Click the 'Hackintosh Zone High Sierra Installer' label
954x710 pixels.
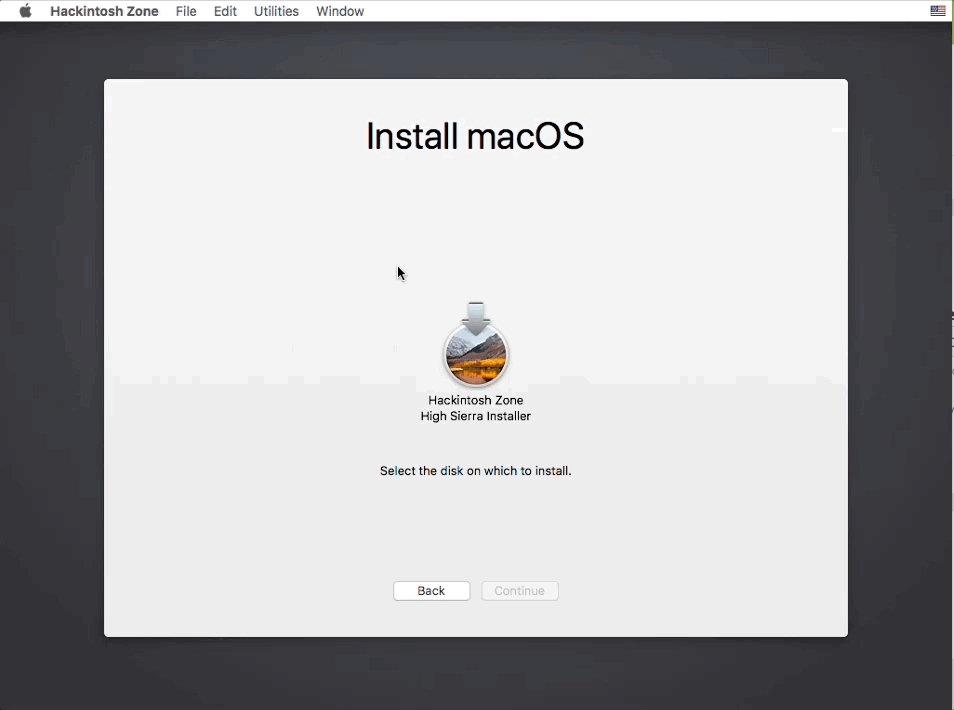pos(476,408)
